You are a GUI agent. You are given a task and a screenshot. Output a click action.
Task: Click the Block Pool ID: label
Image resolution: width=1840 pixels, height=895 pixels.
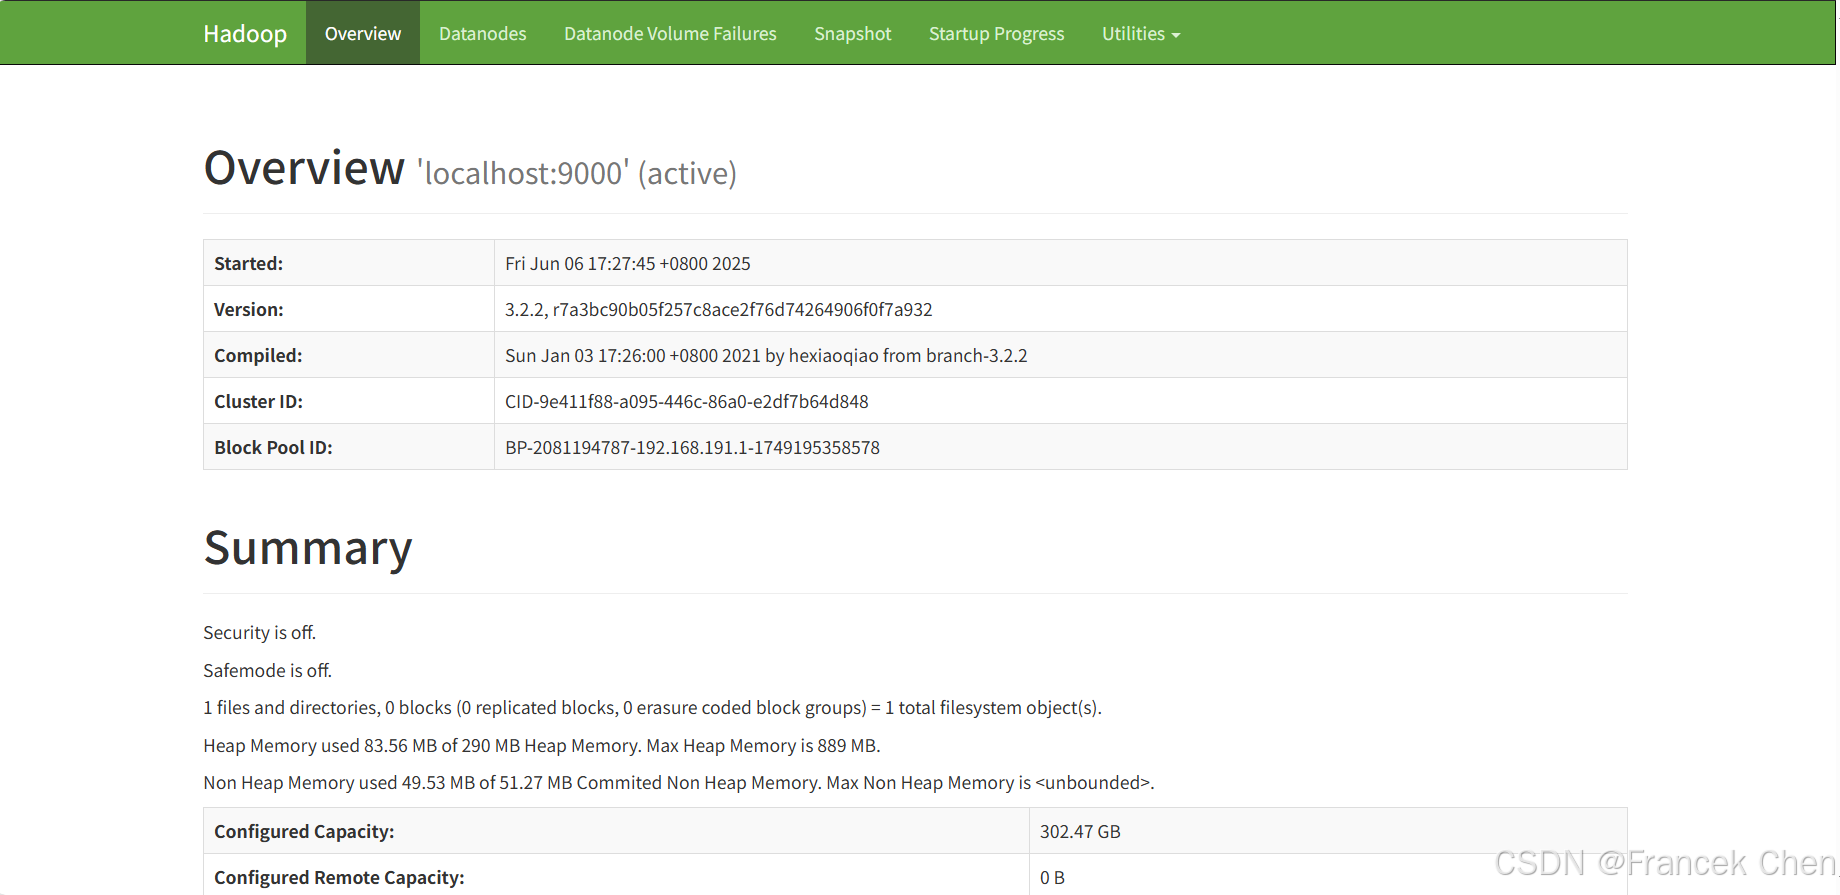[273, 447]
